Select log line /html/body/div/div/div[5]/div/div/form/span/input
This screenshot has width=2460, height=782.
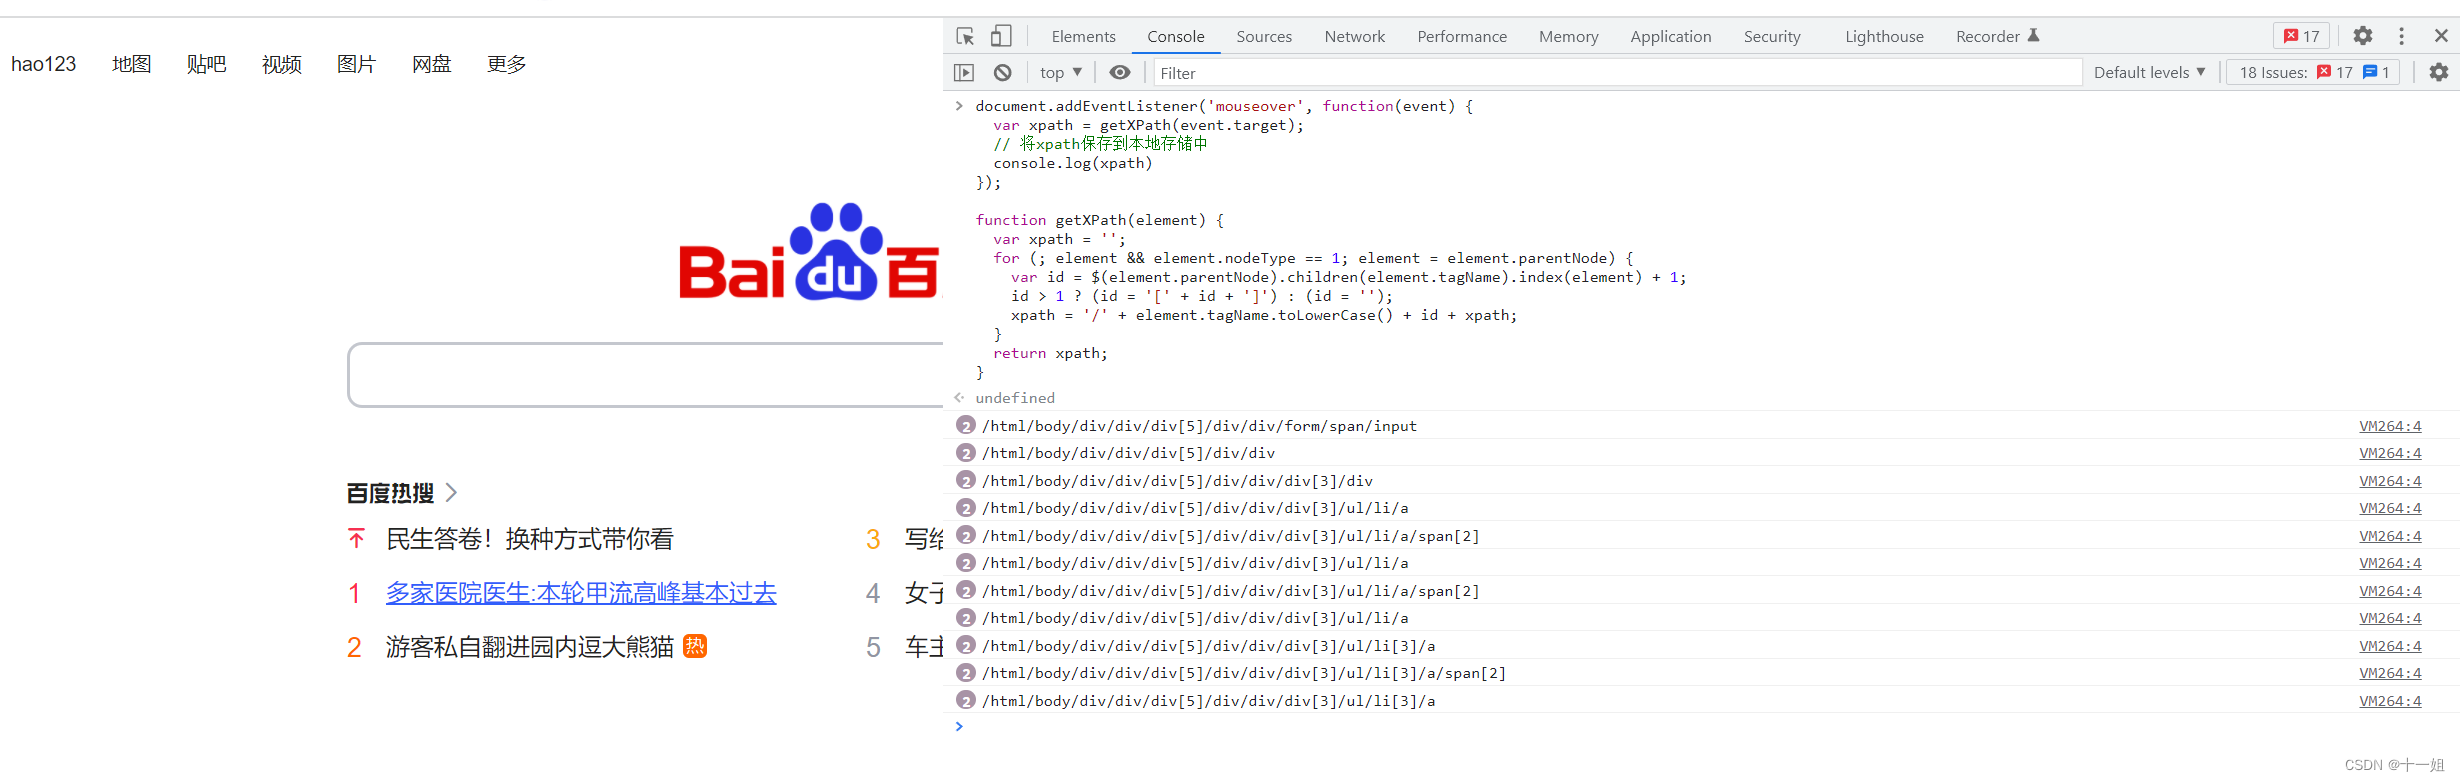1199,426
